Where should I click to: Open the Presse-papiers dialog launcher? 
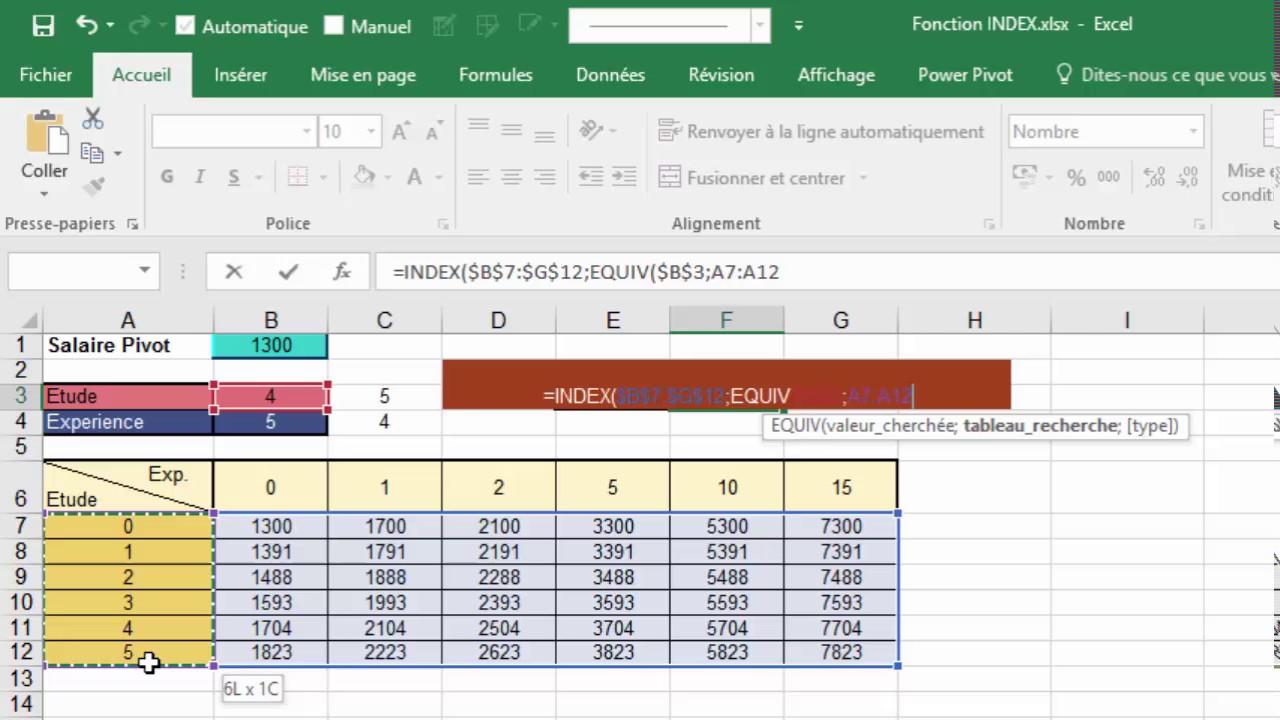coord(132,225)
